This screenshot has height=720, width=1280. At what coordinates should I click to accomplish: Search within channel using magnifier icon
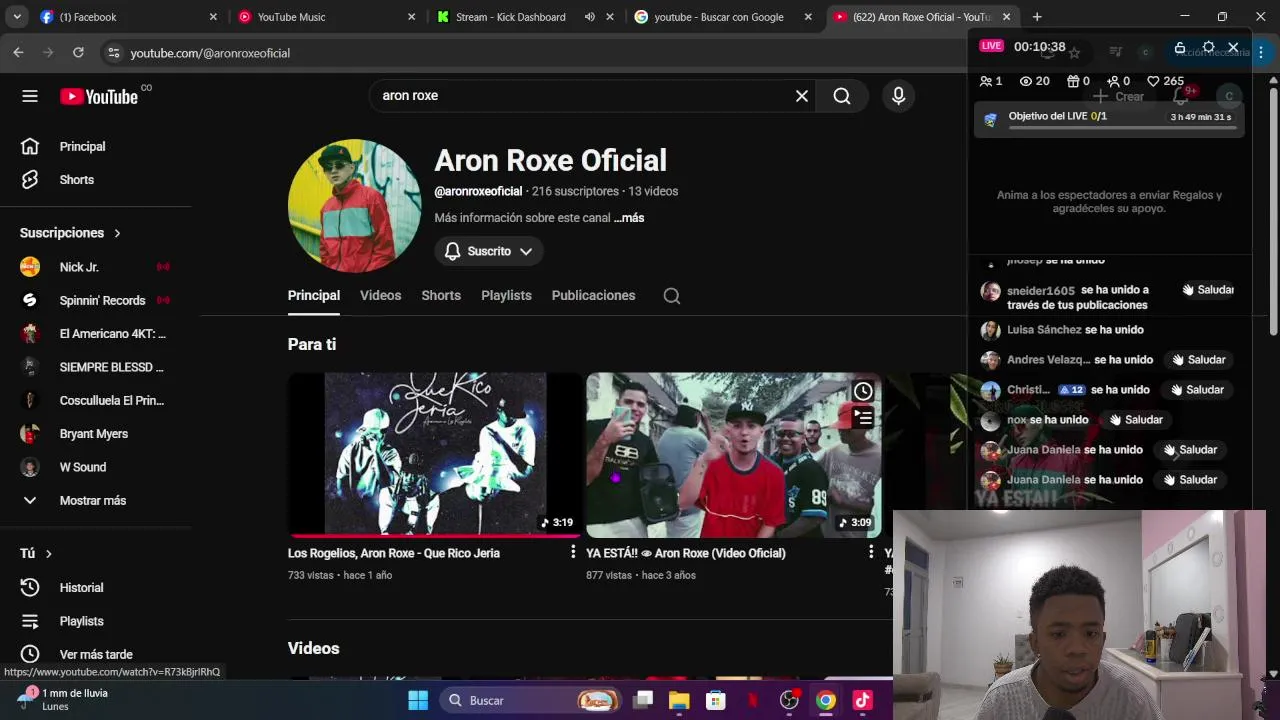(672, 296)
